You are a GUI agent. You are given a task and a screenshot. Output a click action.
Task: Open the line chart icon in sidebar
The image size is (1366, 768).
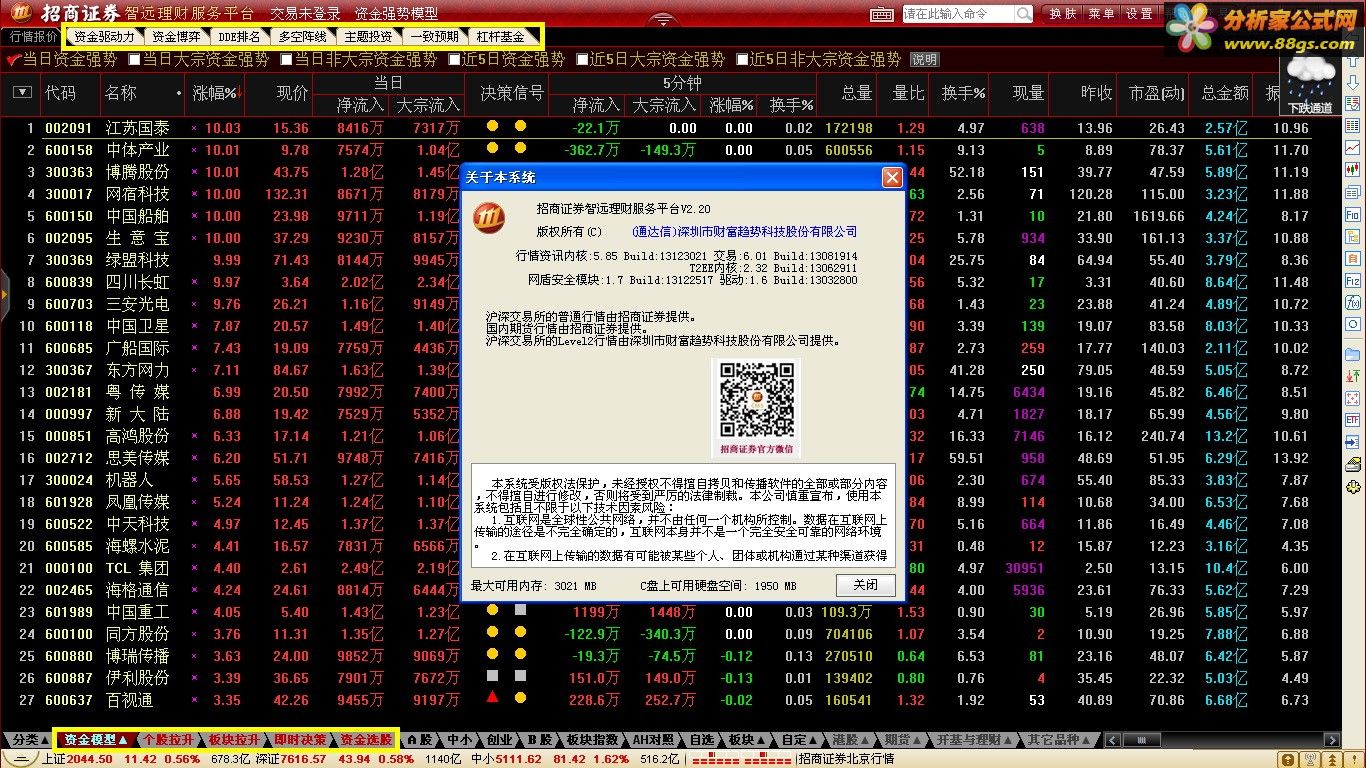(1353, 147)
